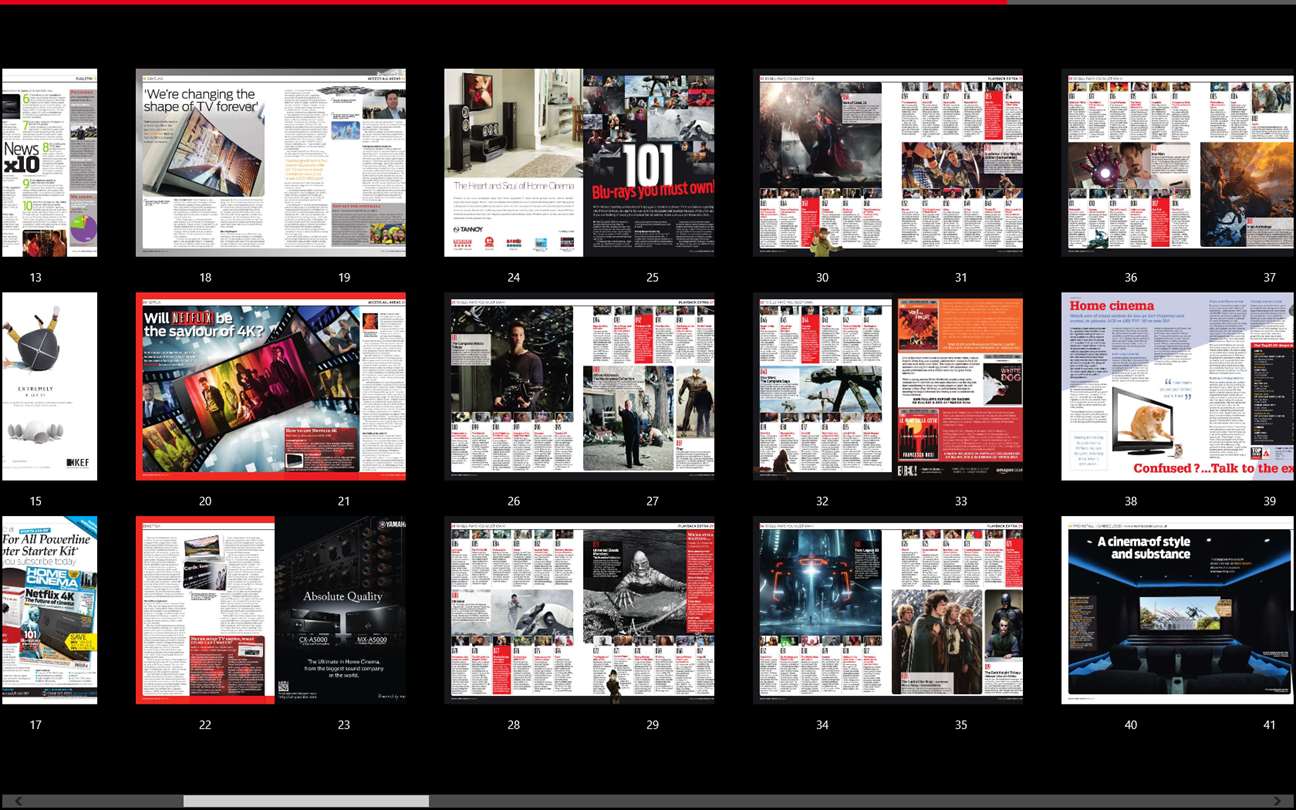Open the page 35 thumbnail
The width and height of the screenshot is (1296, 810).
coord(956,610)
